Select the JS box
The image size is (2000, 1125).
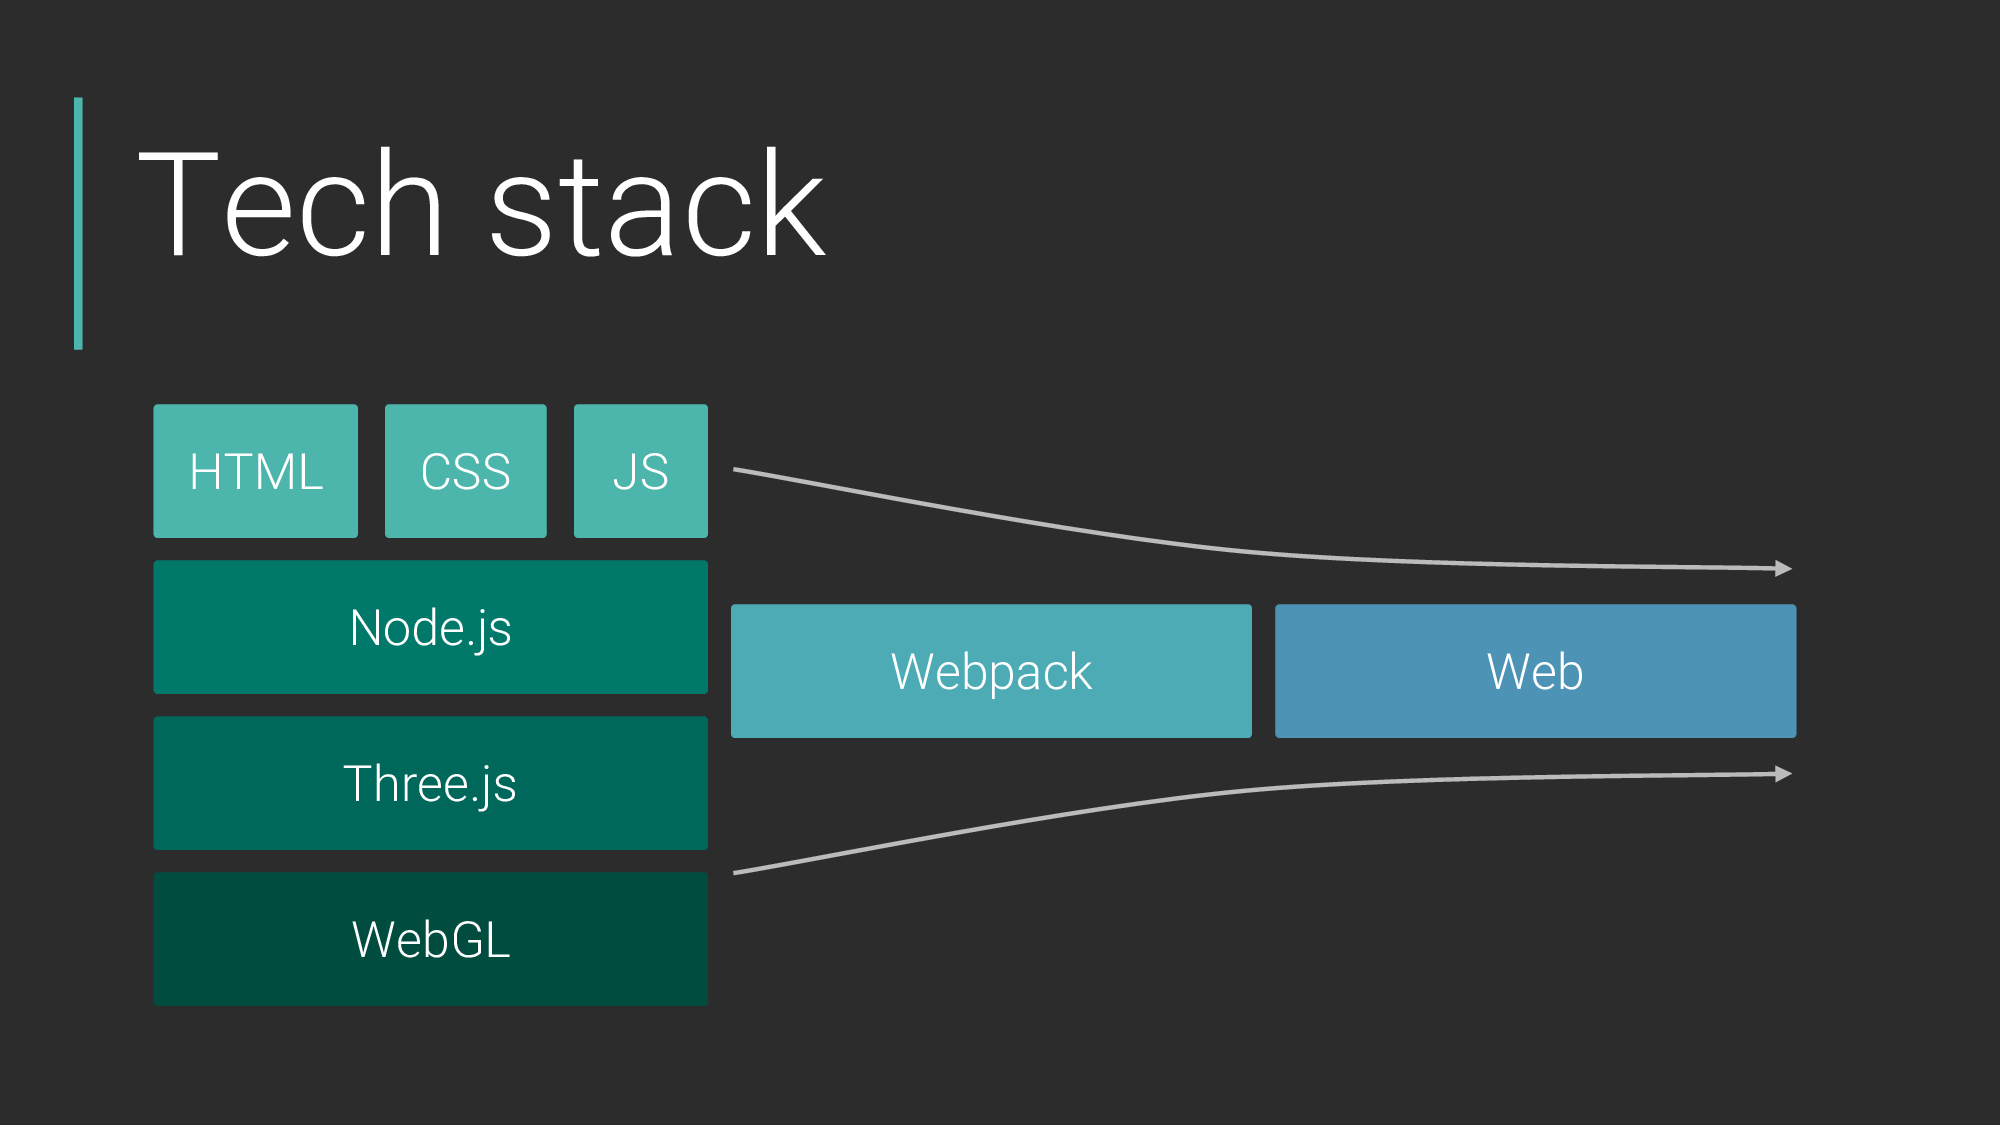pos(641,471)
